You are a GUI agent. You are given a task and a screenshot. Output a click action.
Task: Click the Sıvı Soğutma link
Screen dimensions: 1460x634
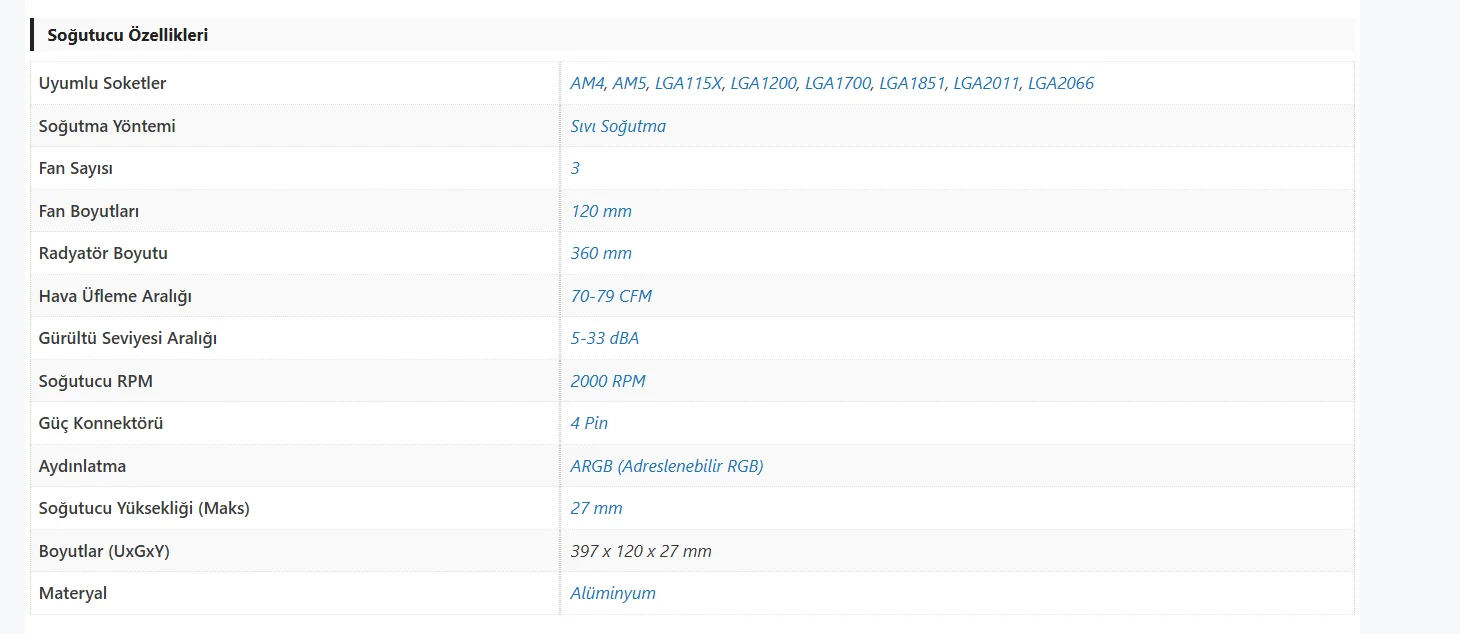click(x=618, y=126)
